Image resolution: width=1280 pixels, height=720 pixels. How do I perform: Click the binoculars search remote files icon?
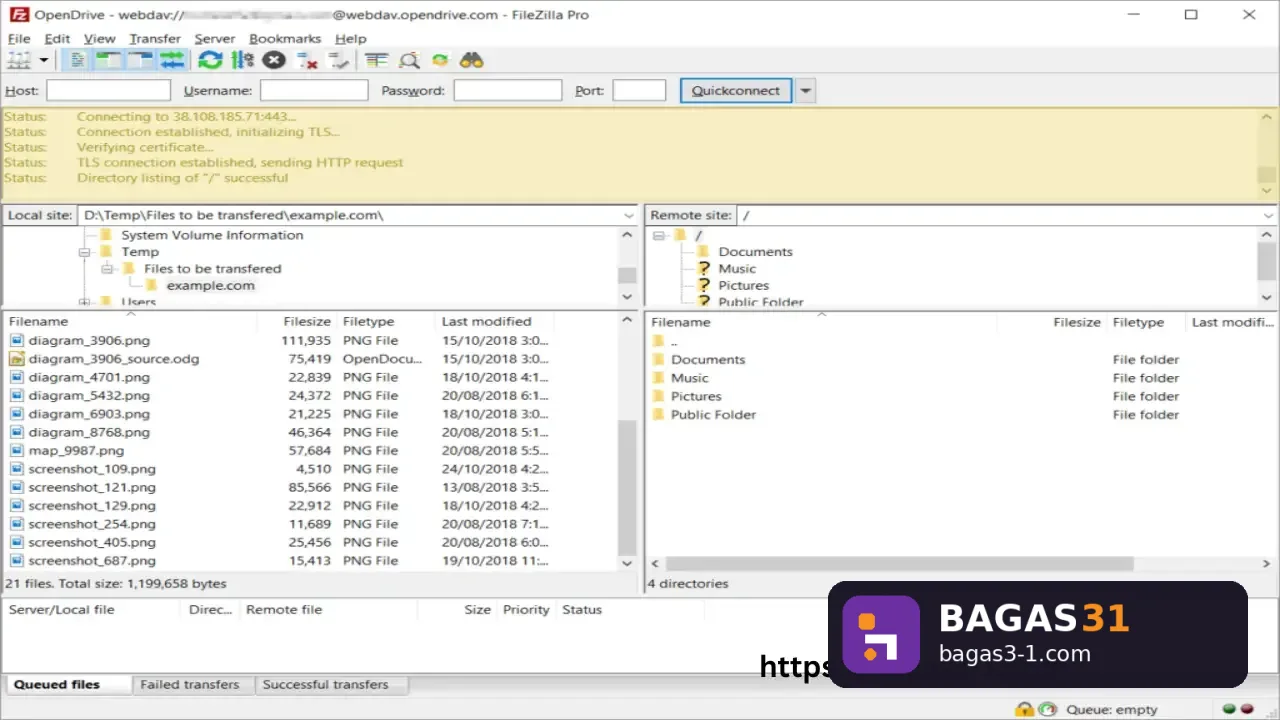pos(472,60)
